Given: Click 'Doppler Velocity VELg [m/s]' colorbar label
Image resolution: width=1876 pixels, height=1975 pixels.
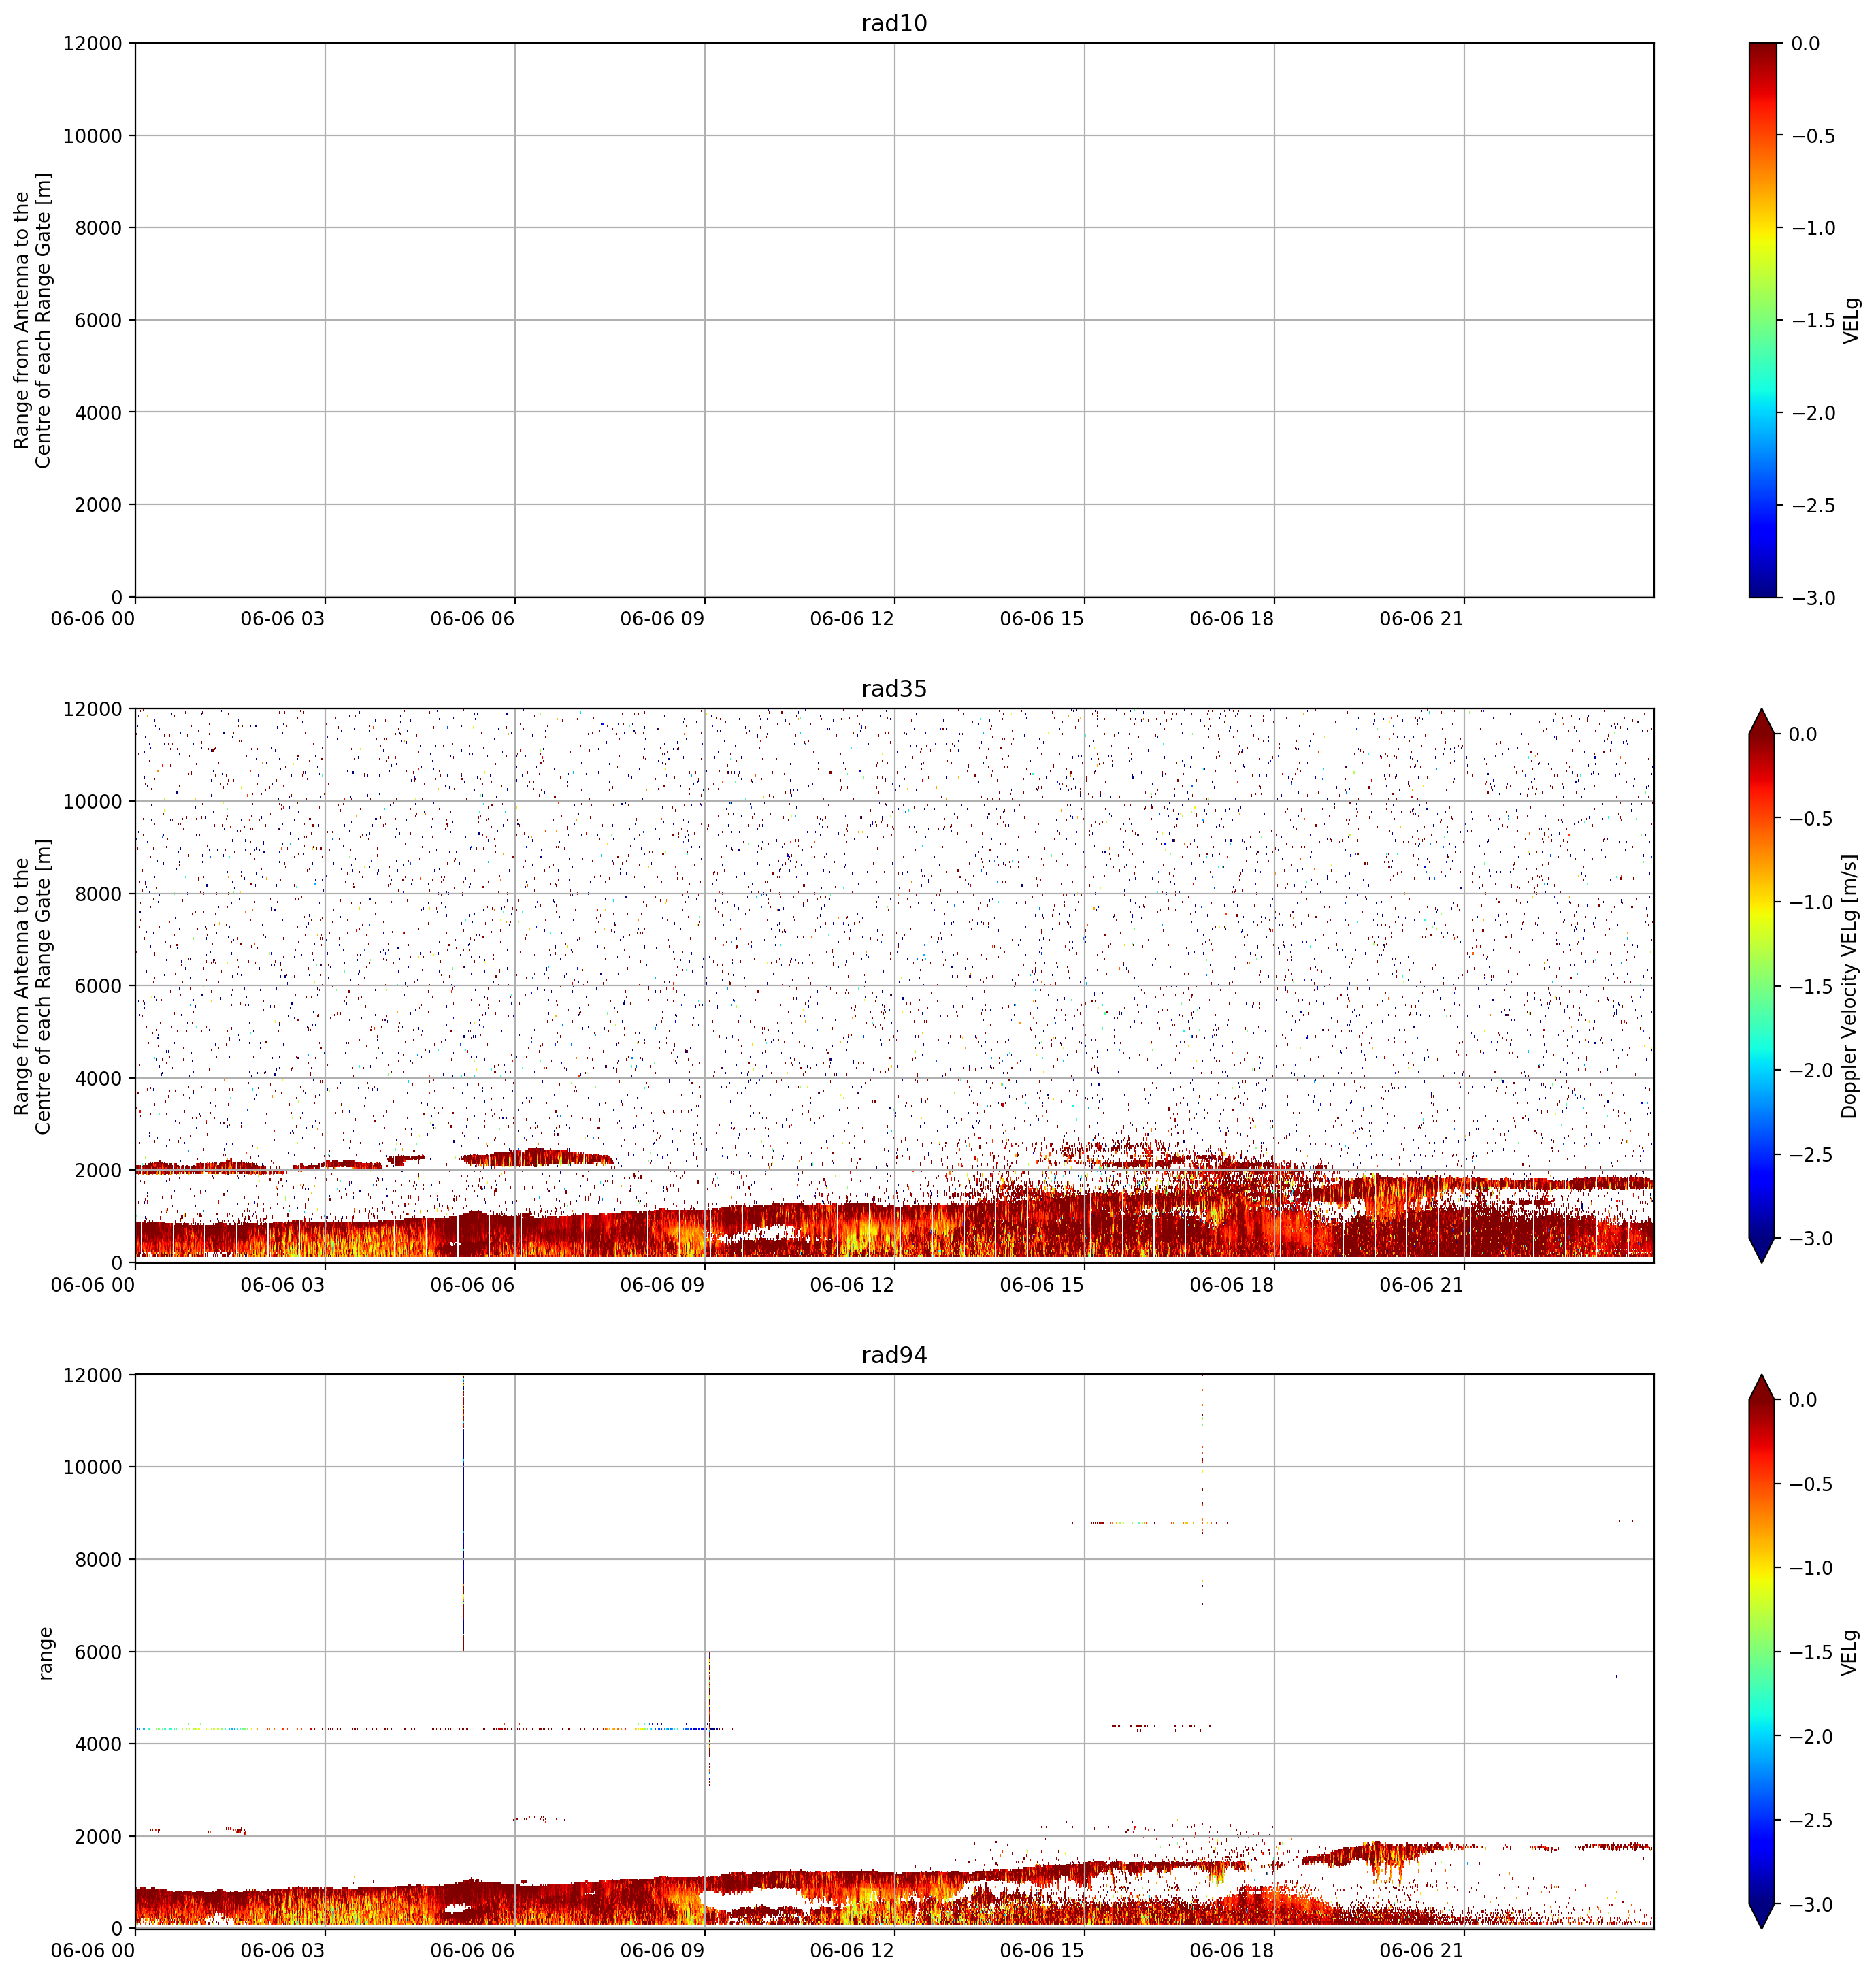Looking at the screenshot, I should click(x=1849, y=986).
